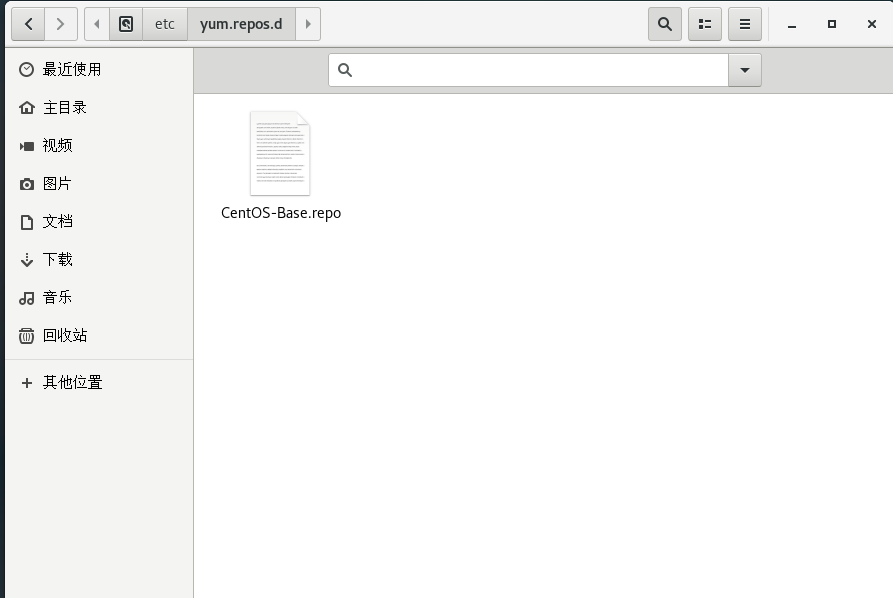Click the CentOS-Base.repo file name
The height and width of the screenshot is (598, 893).
click(x=281, y=213)
